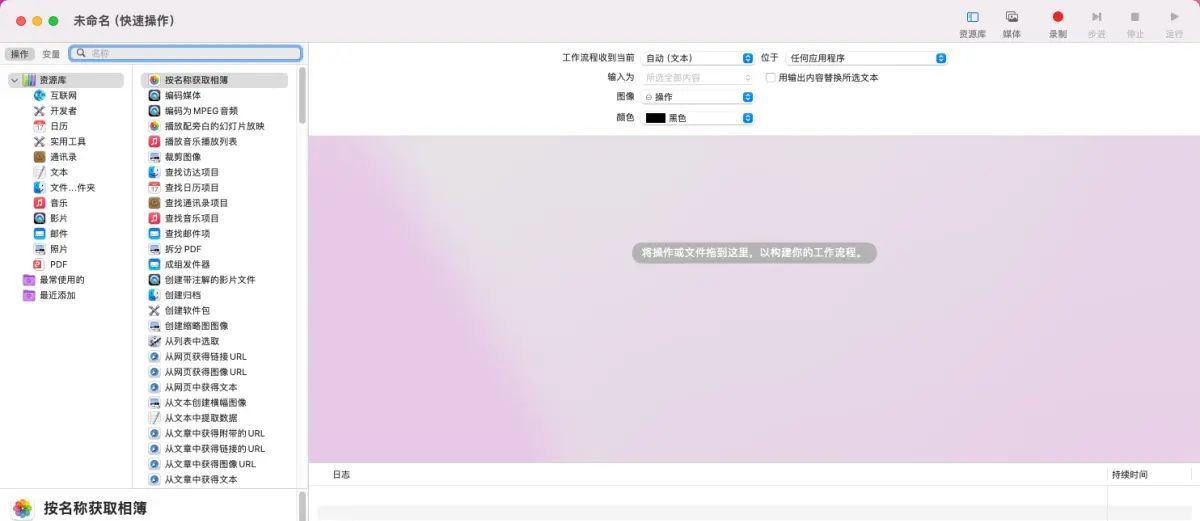Open the 自动 (文本) input type dropdown

(697, 58)
